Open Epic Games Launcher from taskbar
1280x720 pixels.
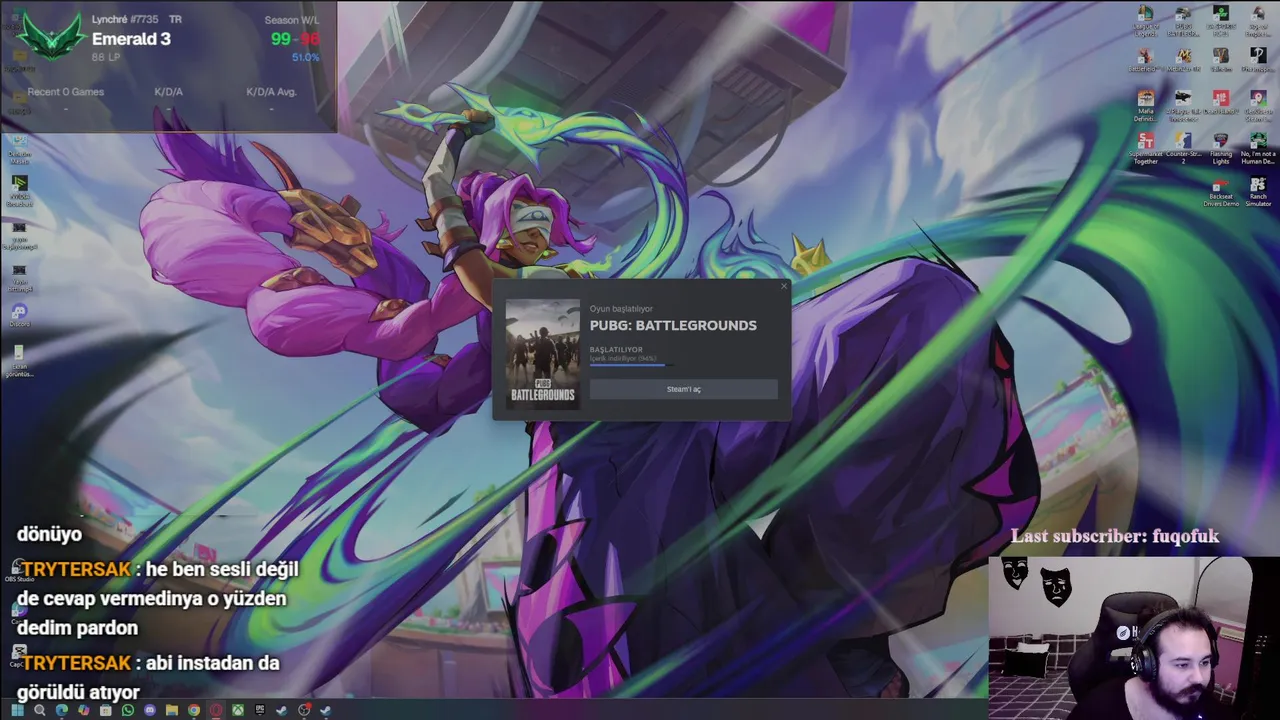[260, 710]
